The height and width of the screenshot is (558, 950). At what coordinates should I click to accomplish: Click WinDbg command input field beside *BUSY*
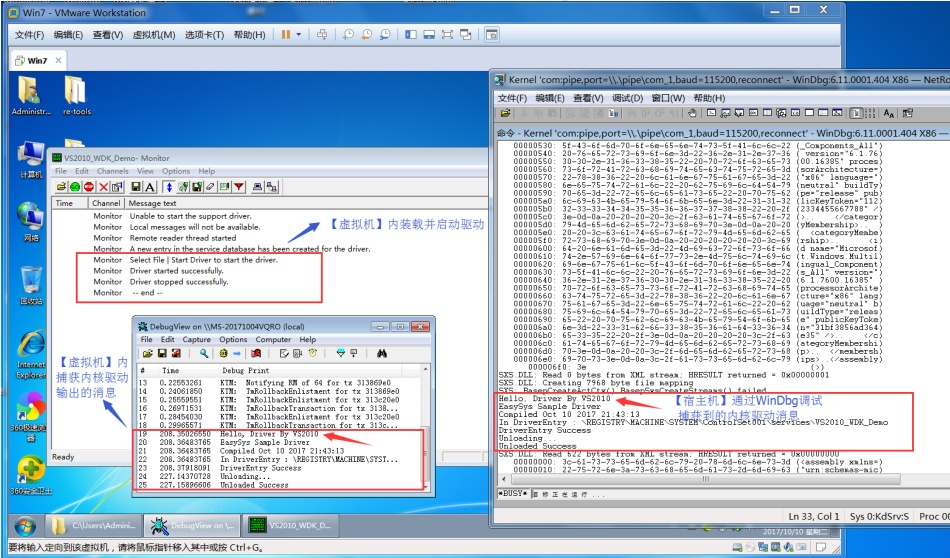[739, 494]
